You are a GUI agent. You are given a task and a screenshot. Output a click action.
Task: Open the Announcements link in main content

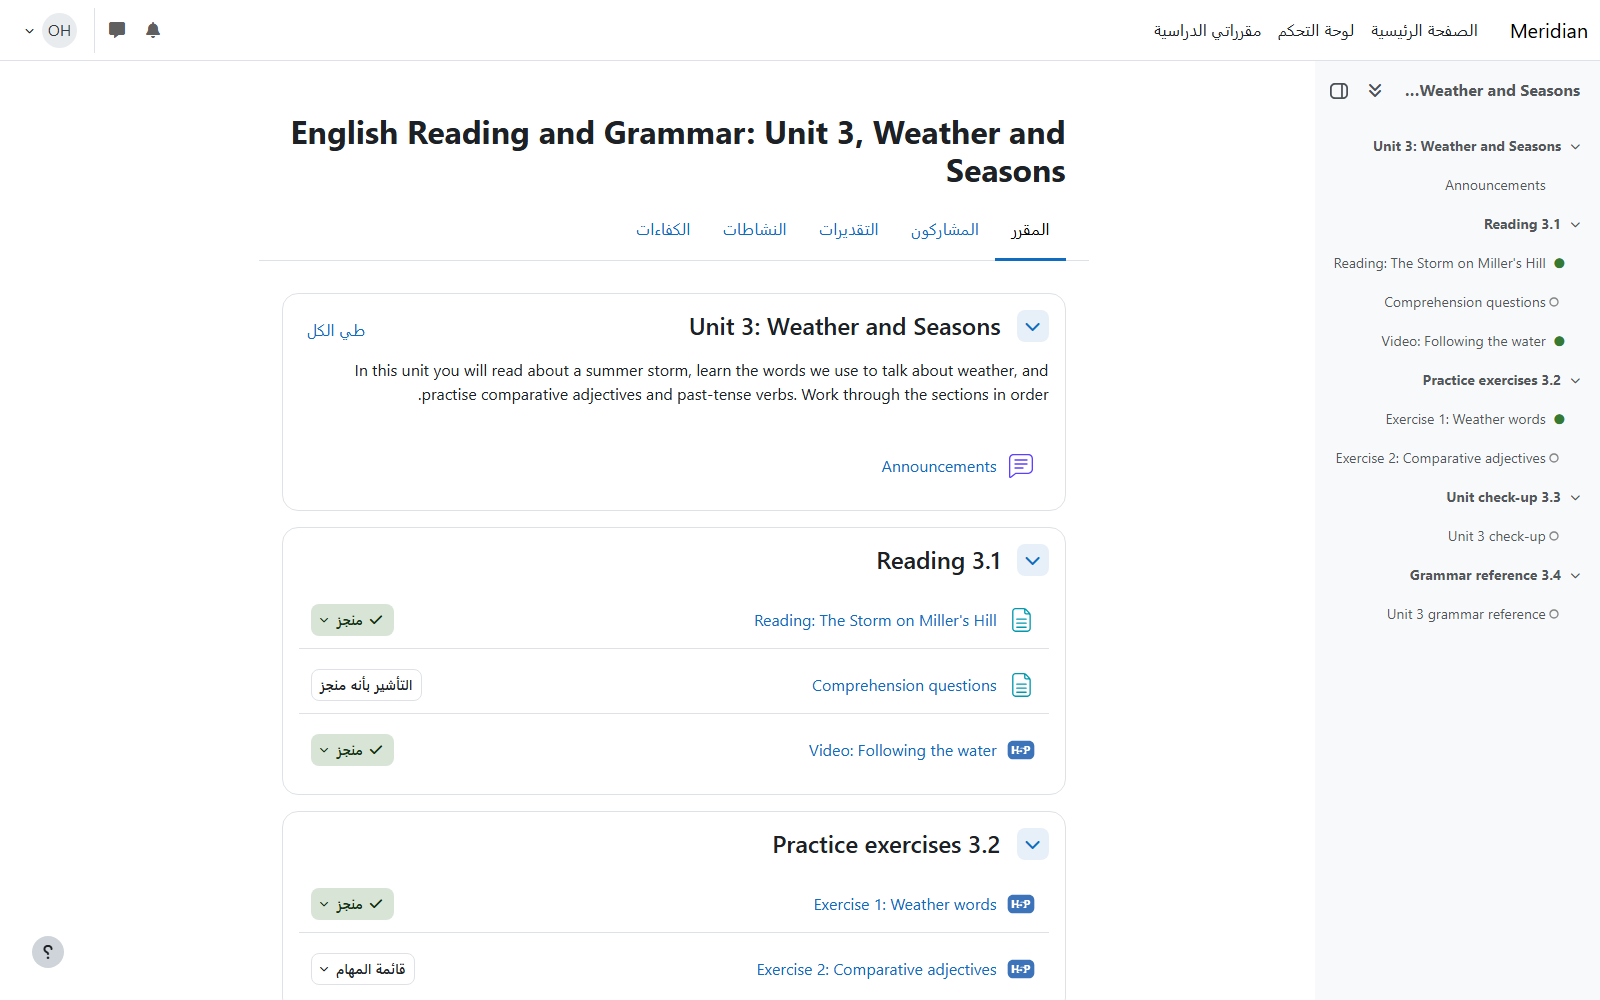click(939, 466)
